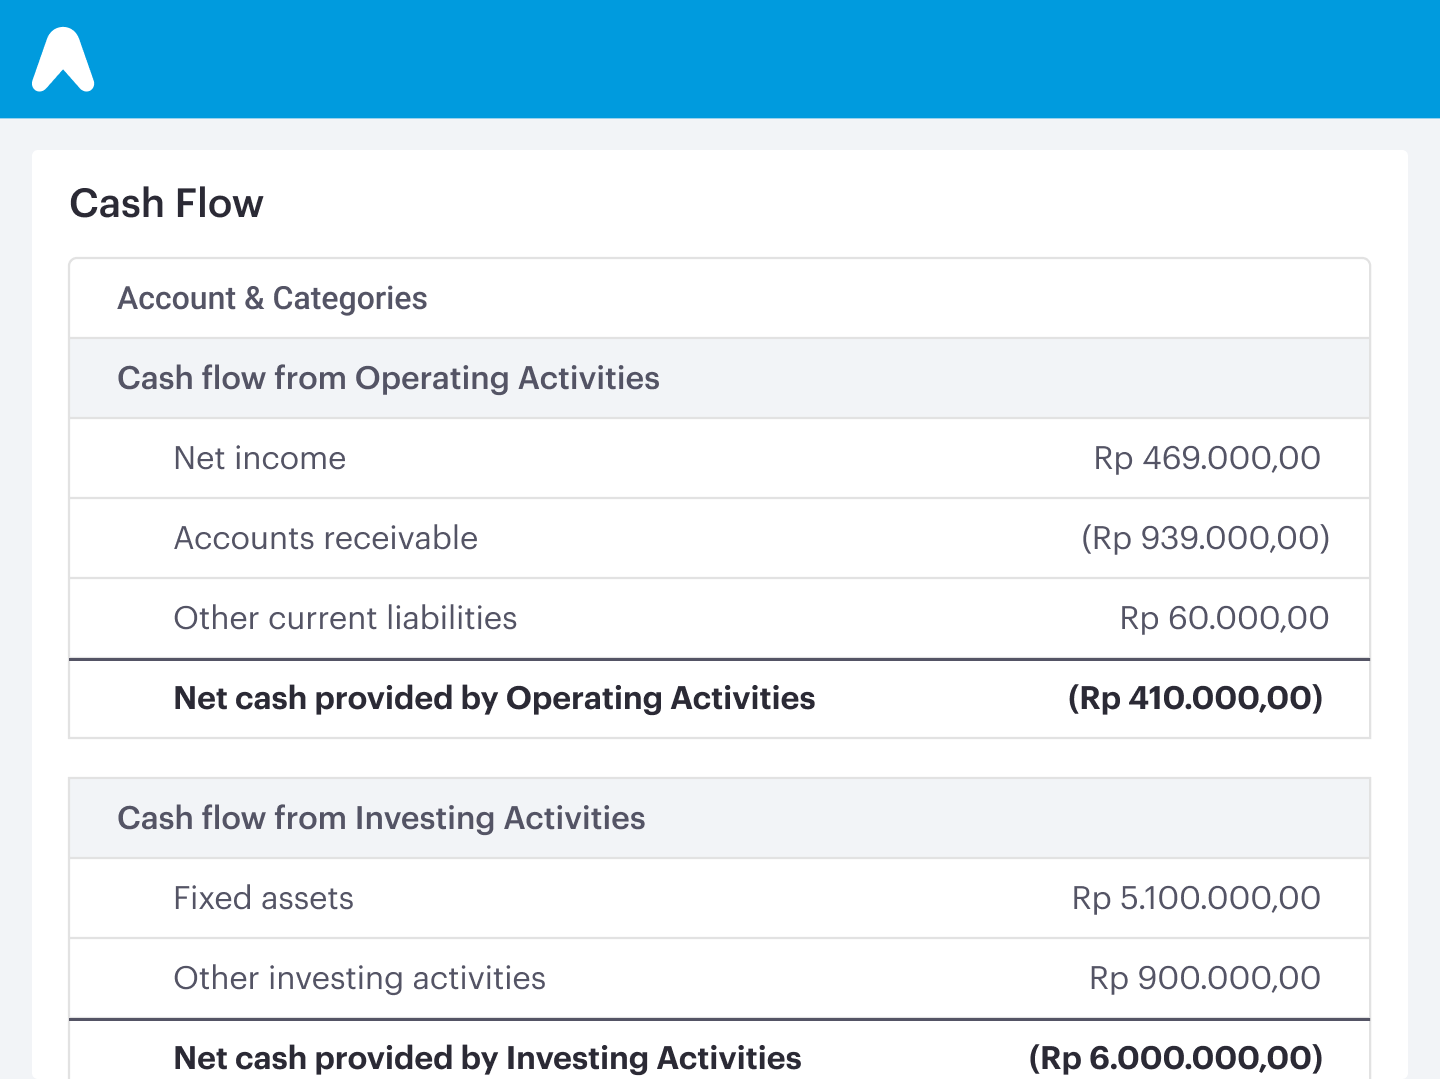The image size is (1440, 1079).
Task: Click the white A logo icon
Action: point(63,59)
